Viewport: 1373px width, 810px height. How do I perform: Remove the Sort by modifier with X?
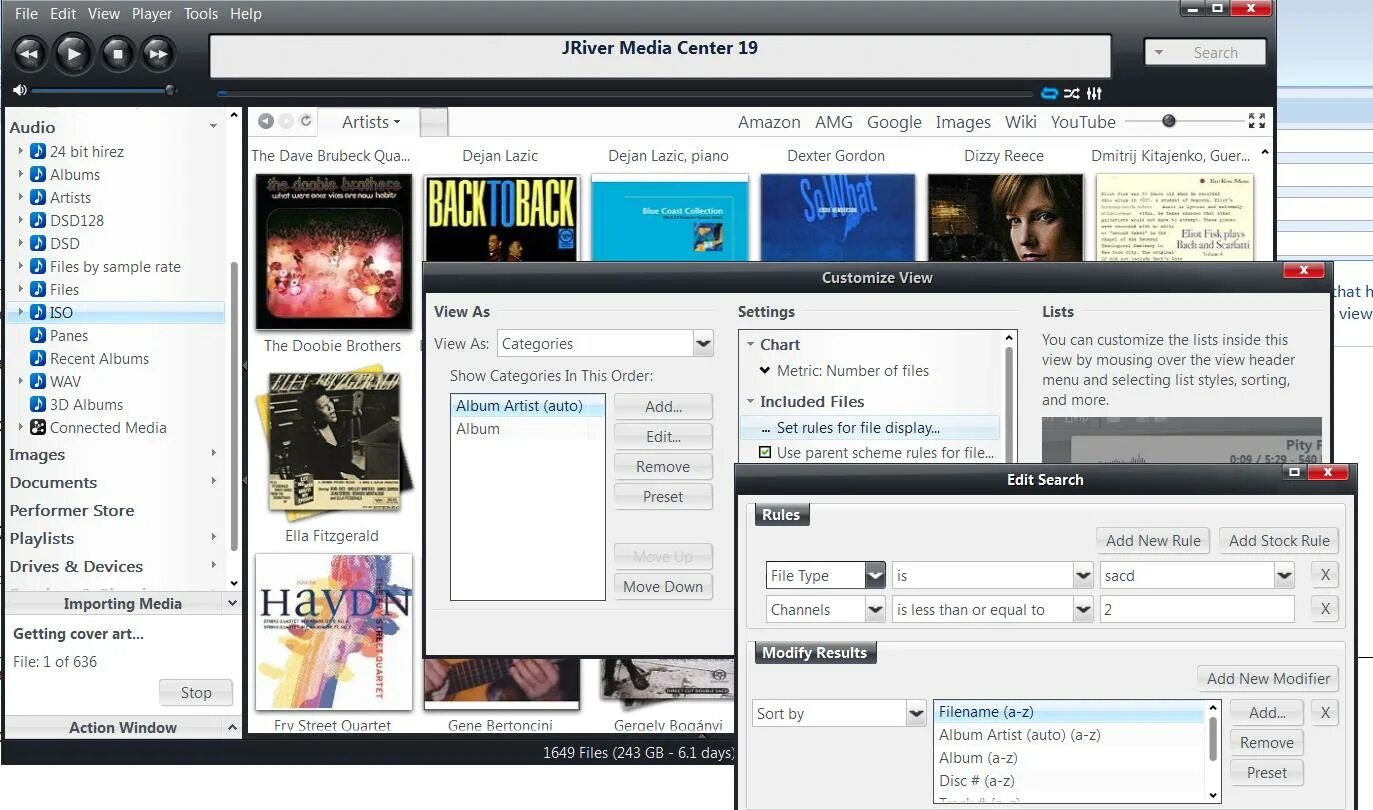pyautogui.click(x=1325, y=713)
